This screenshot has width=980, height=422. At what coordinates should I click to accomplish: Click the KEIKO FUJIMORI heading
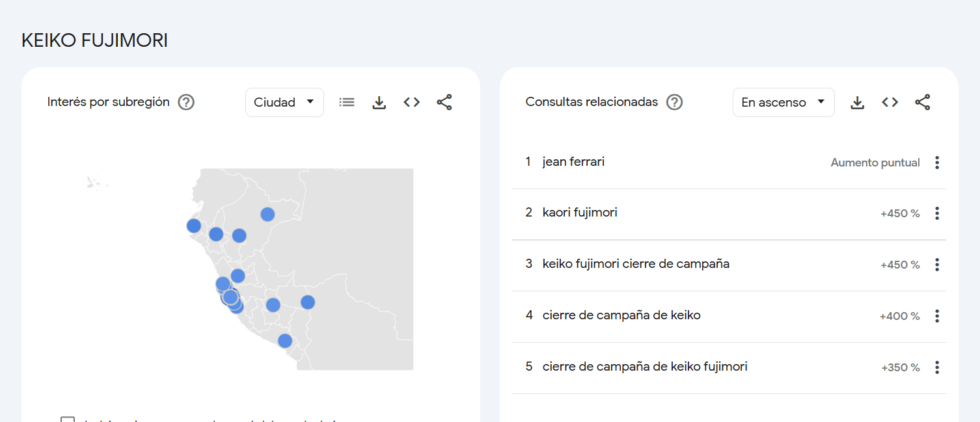(94, 41)
